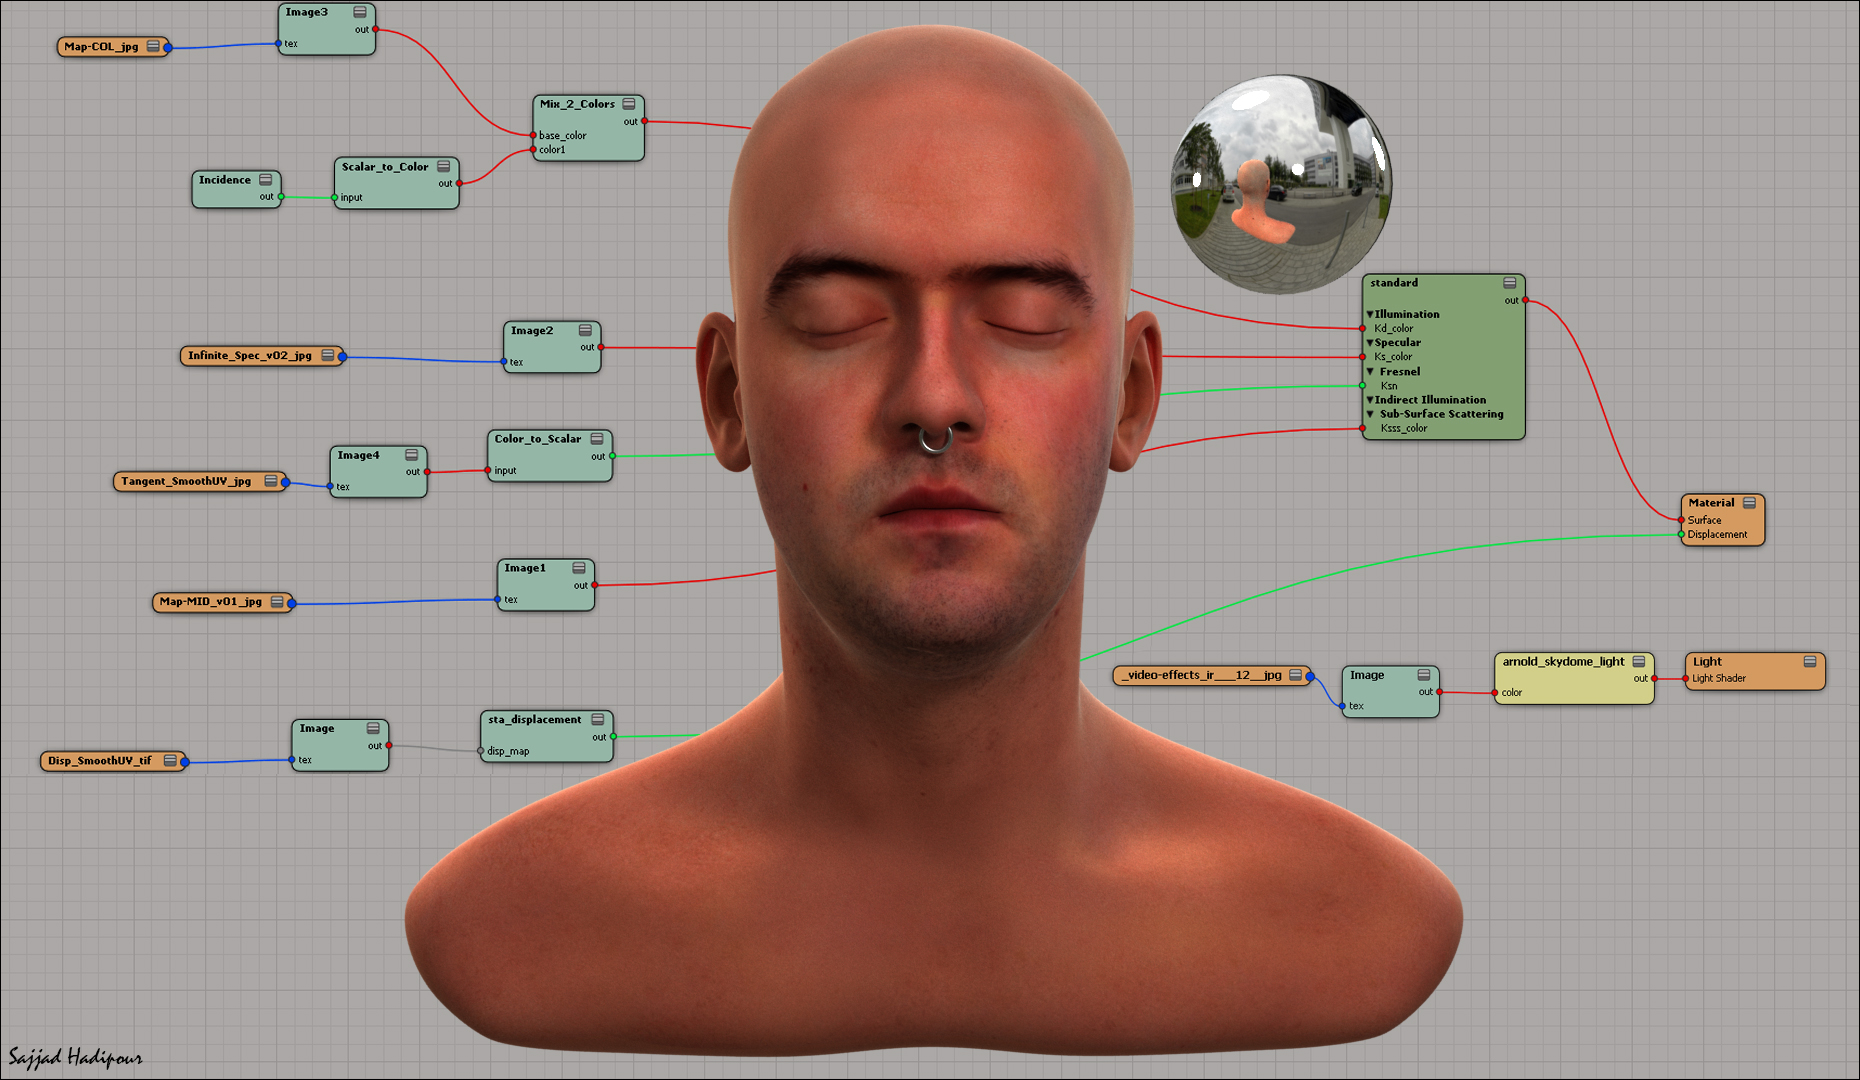Image resolution: width=1860 pixels, height=1080 pixels.
Task: Click the Surface port on Material node
Action: (1681, 520)
